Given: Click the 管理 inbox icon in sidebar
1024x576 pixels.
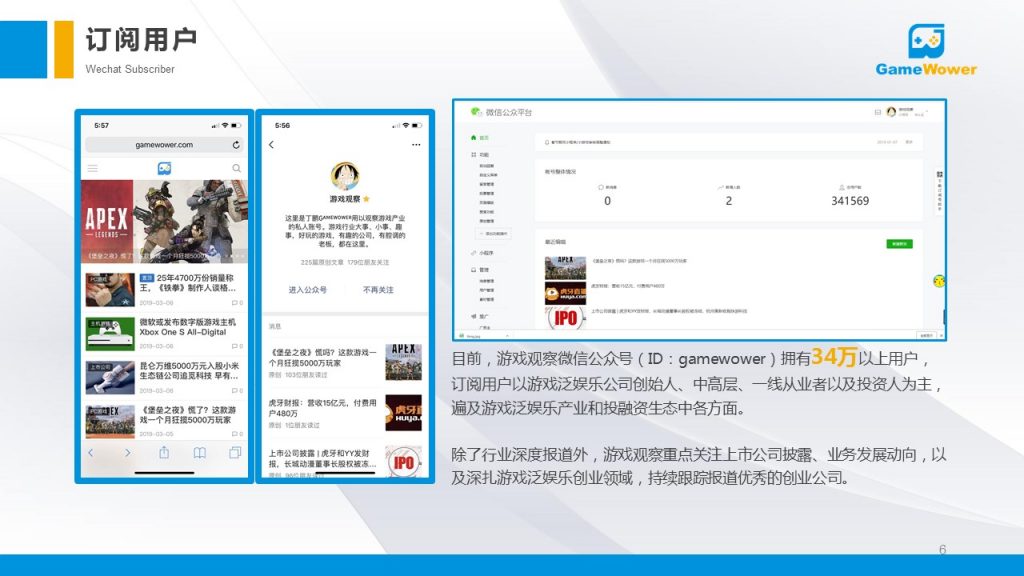Looking at the screenshot, I should (473, 270).
